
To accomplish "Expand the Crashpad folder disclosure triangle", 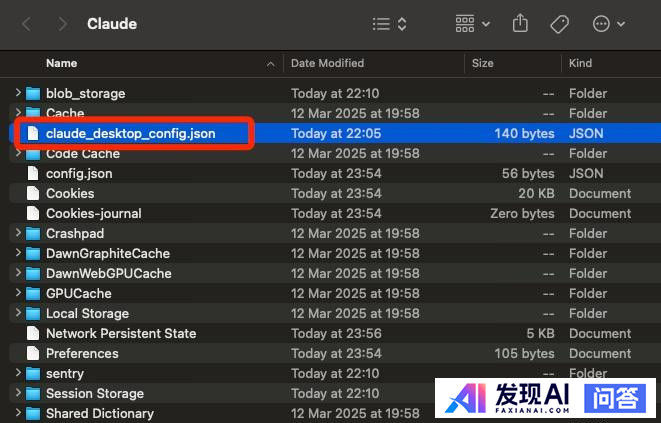I will 18,233.
